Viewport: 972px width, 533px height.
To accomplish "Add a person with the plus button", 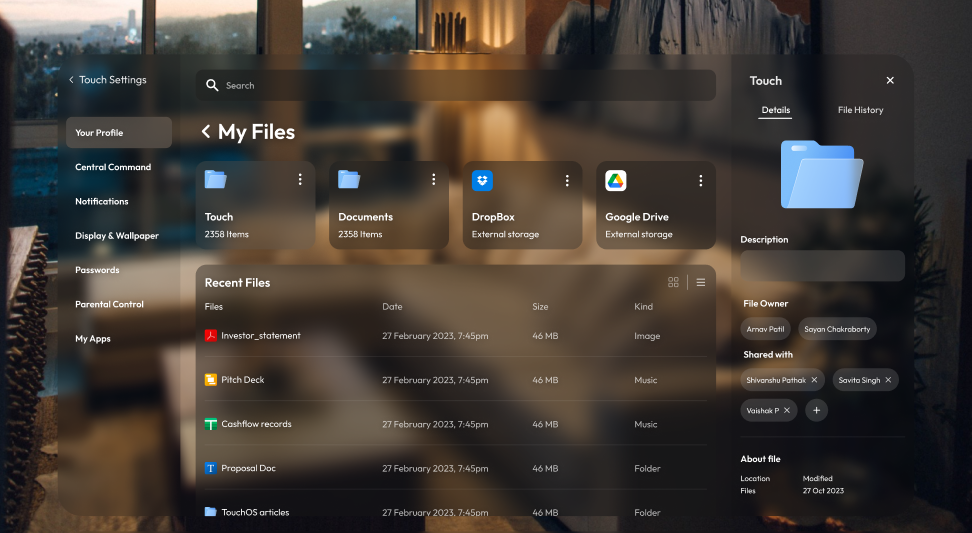I will (x=816, y=410).
